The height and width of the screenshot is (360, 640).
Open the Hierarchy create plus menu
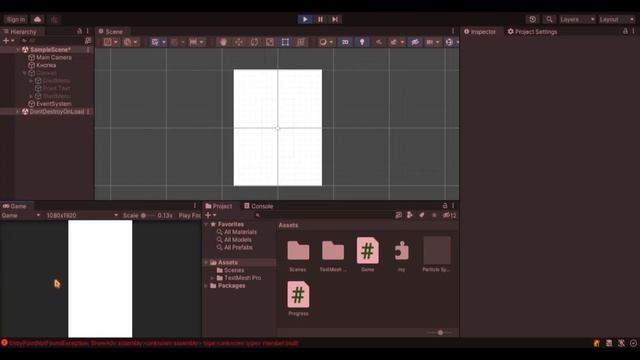[x=8, y=41]
